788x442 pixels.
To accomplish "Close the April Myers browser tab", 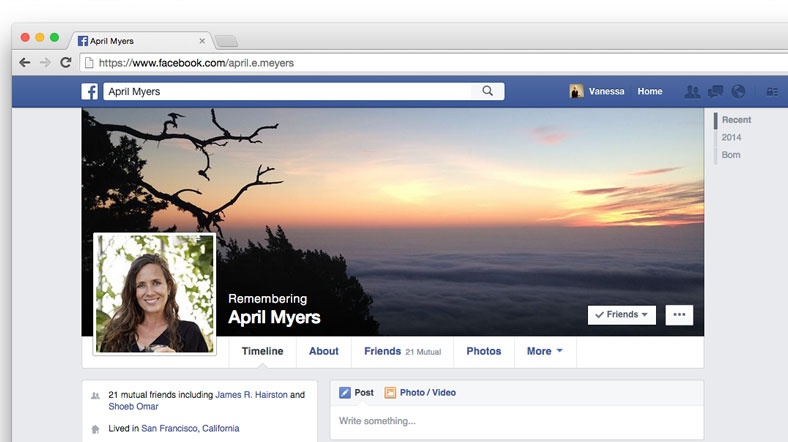I will [x=202, y=41].
